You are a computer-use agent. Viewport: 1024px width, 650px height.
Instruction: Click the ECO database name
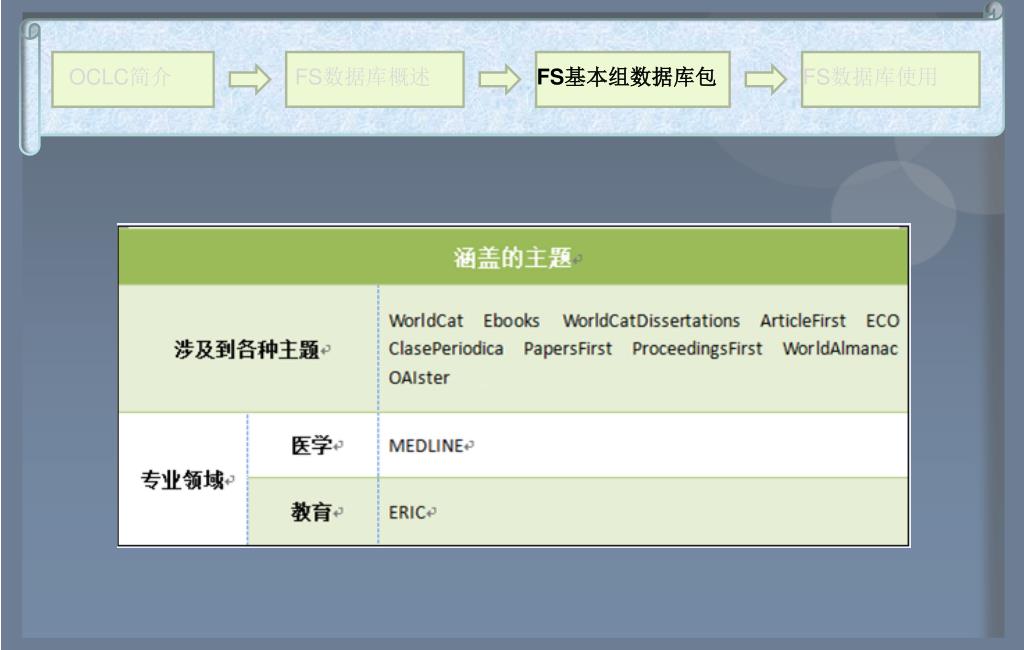882,321
